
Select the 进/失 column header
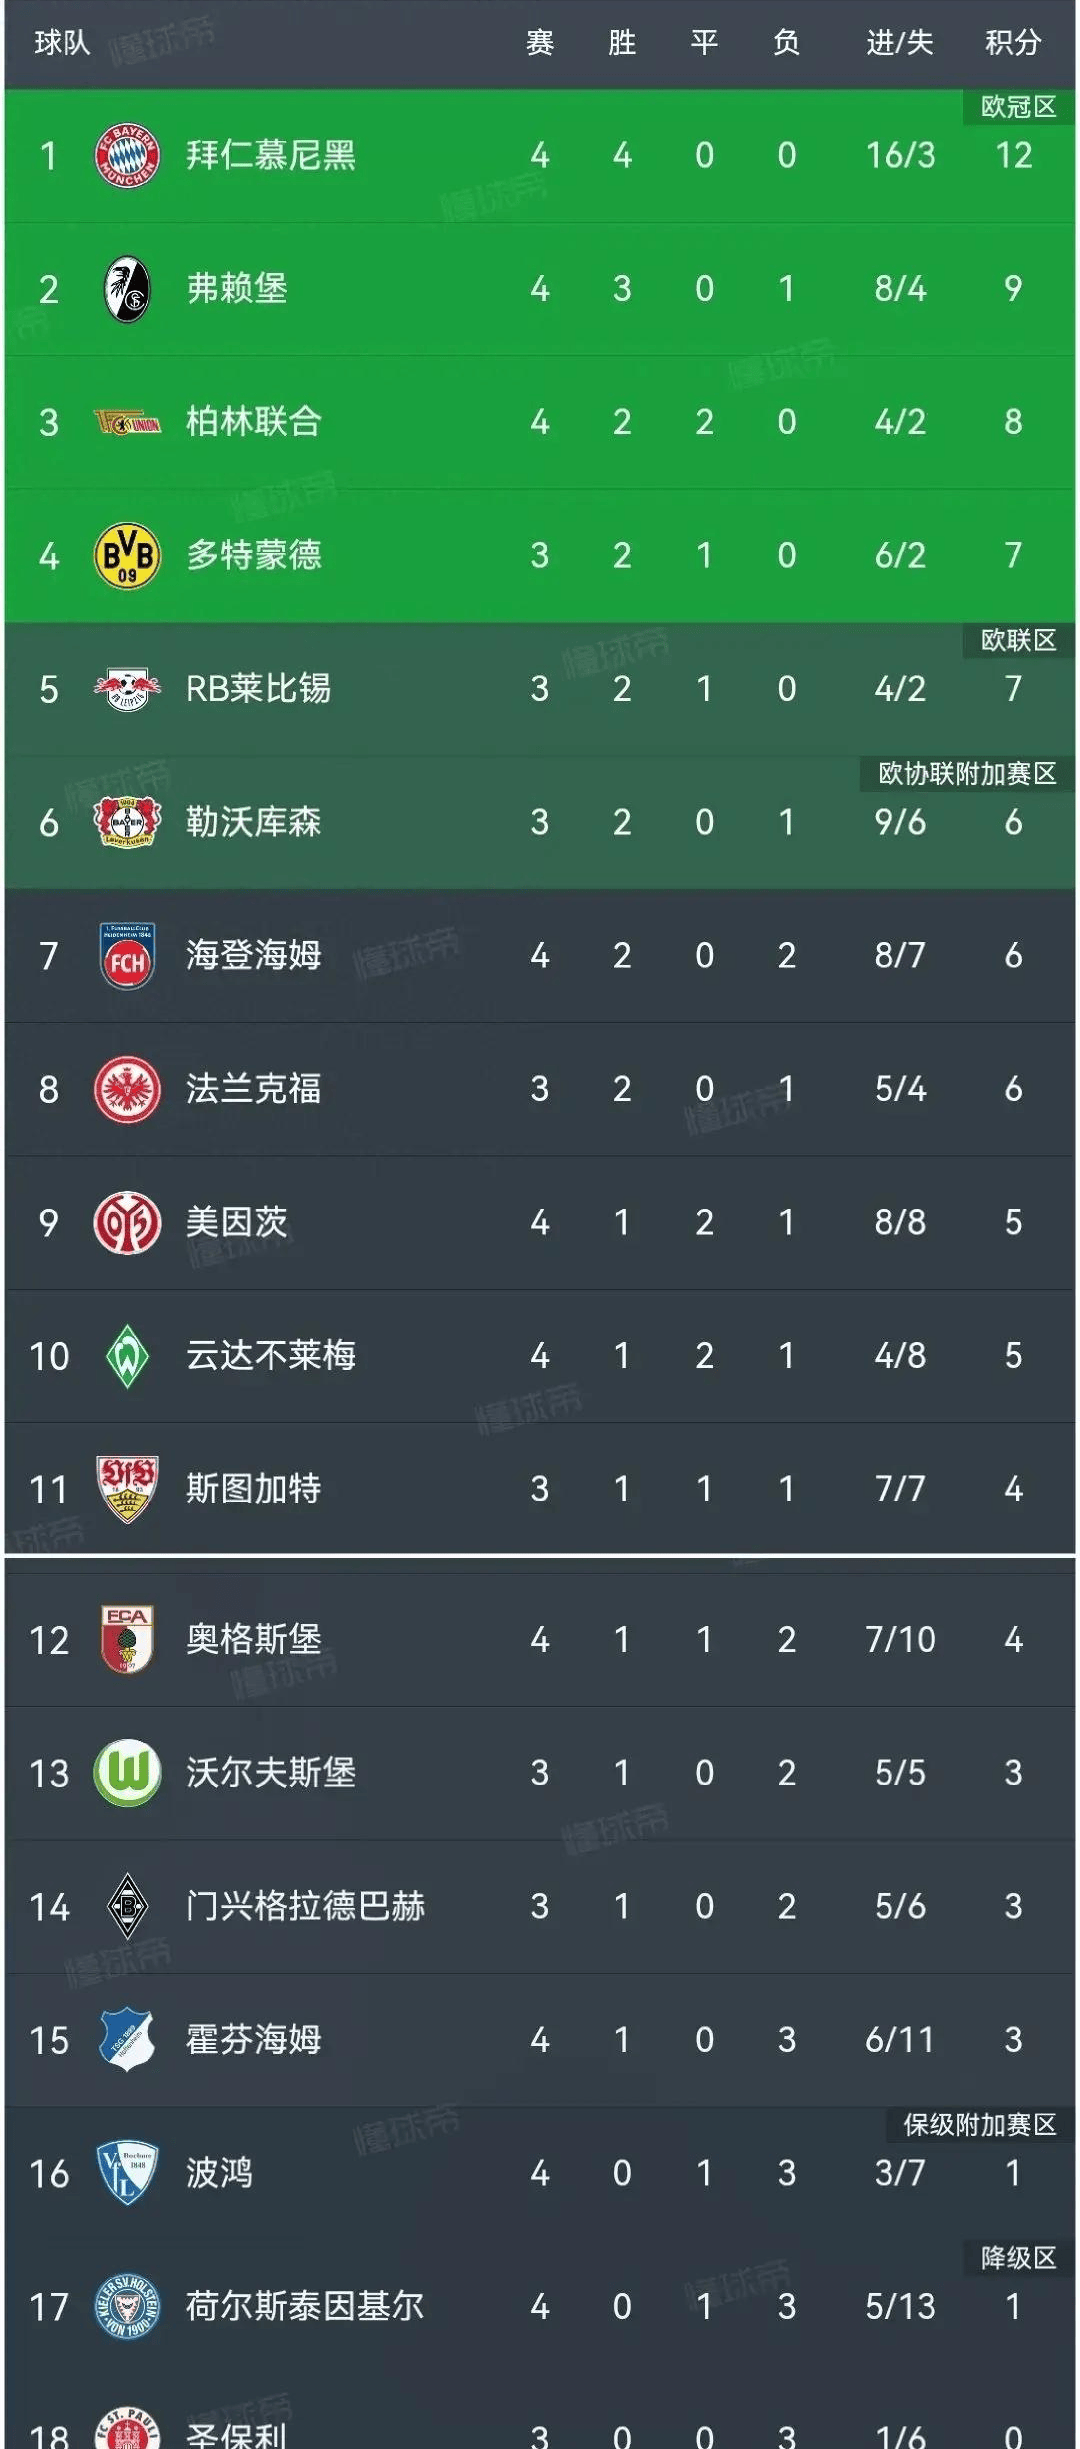(x=900, y=43)
